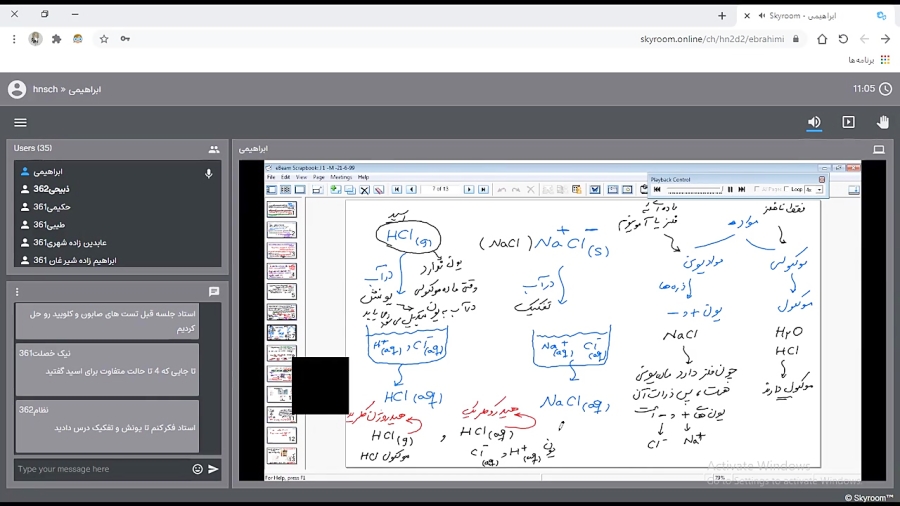The height and width of the screenshot is (506, 900).
Task: Open the Skyroom hamburger menu
Action: pos(20,122)
